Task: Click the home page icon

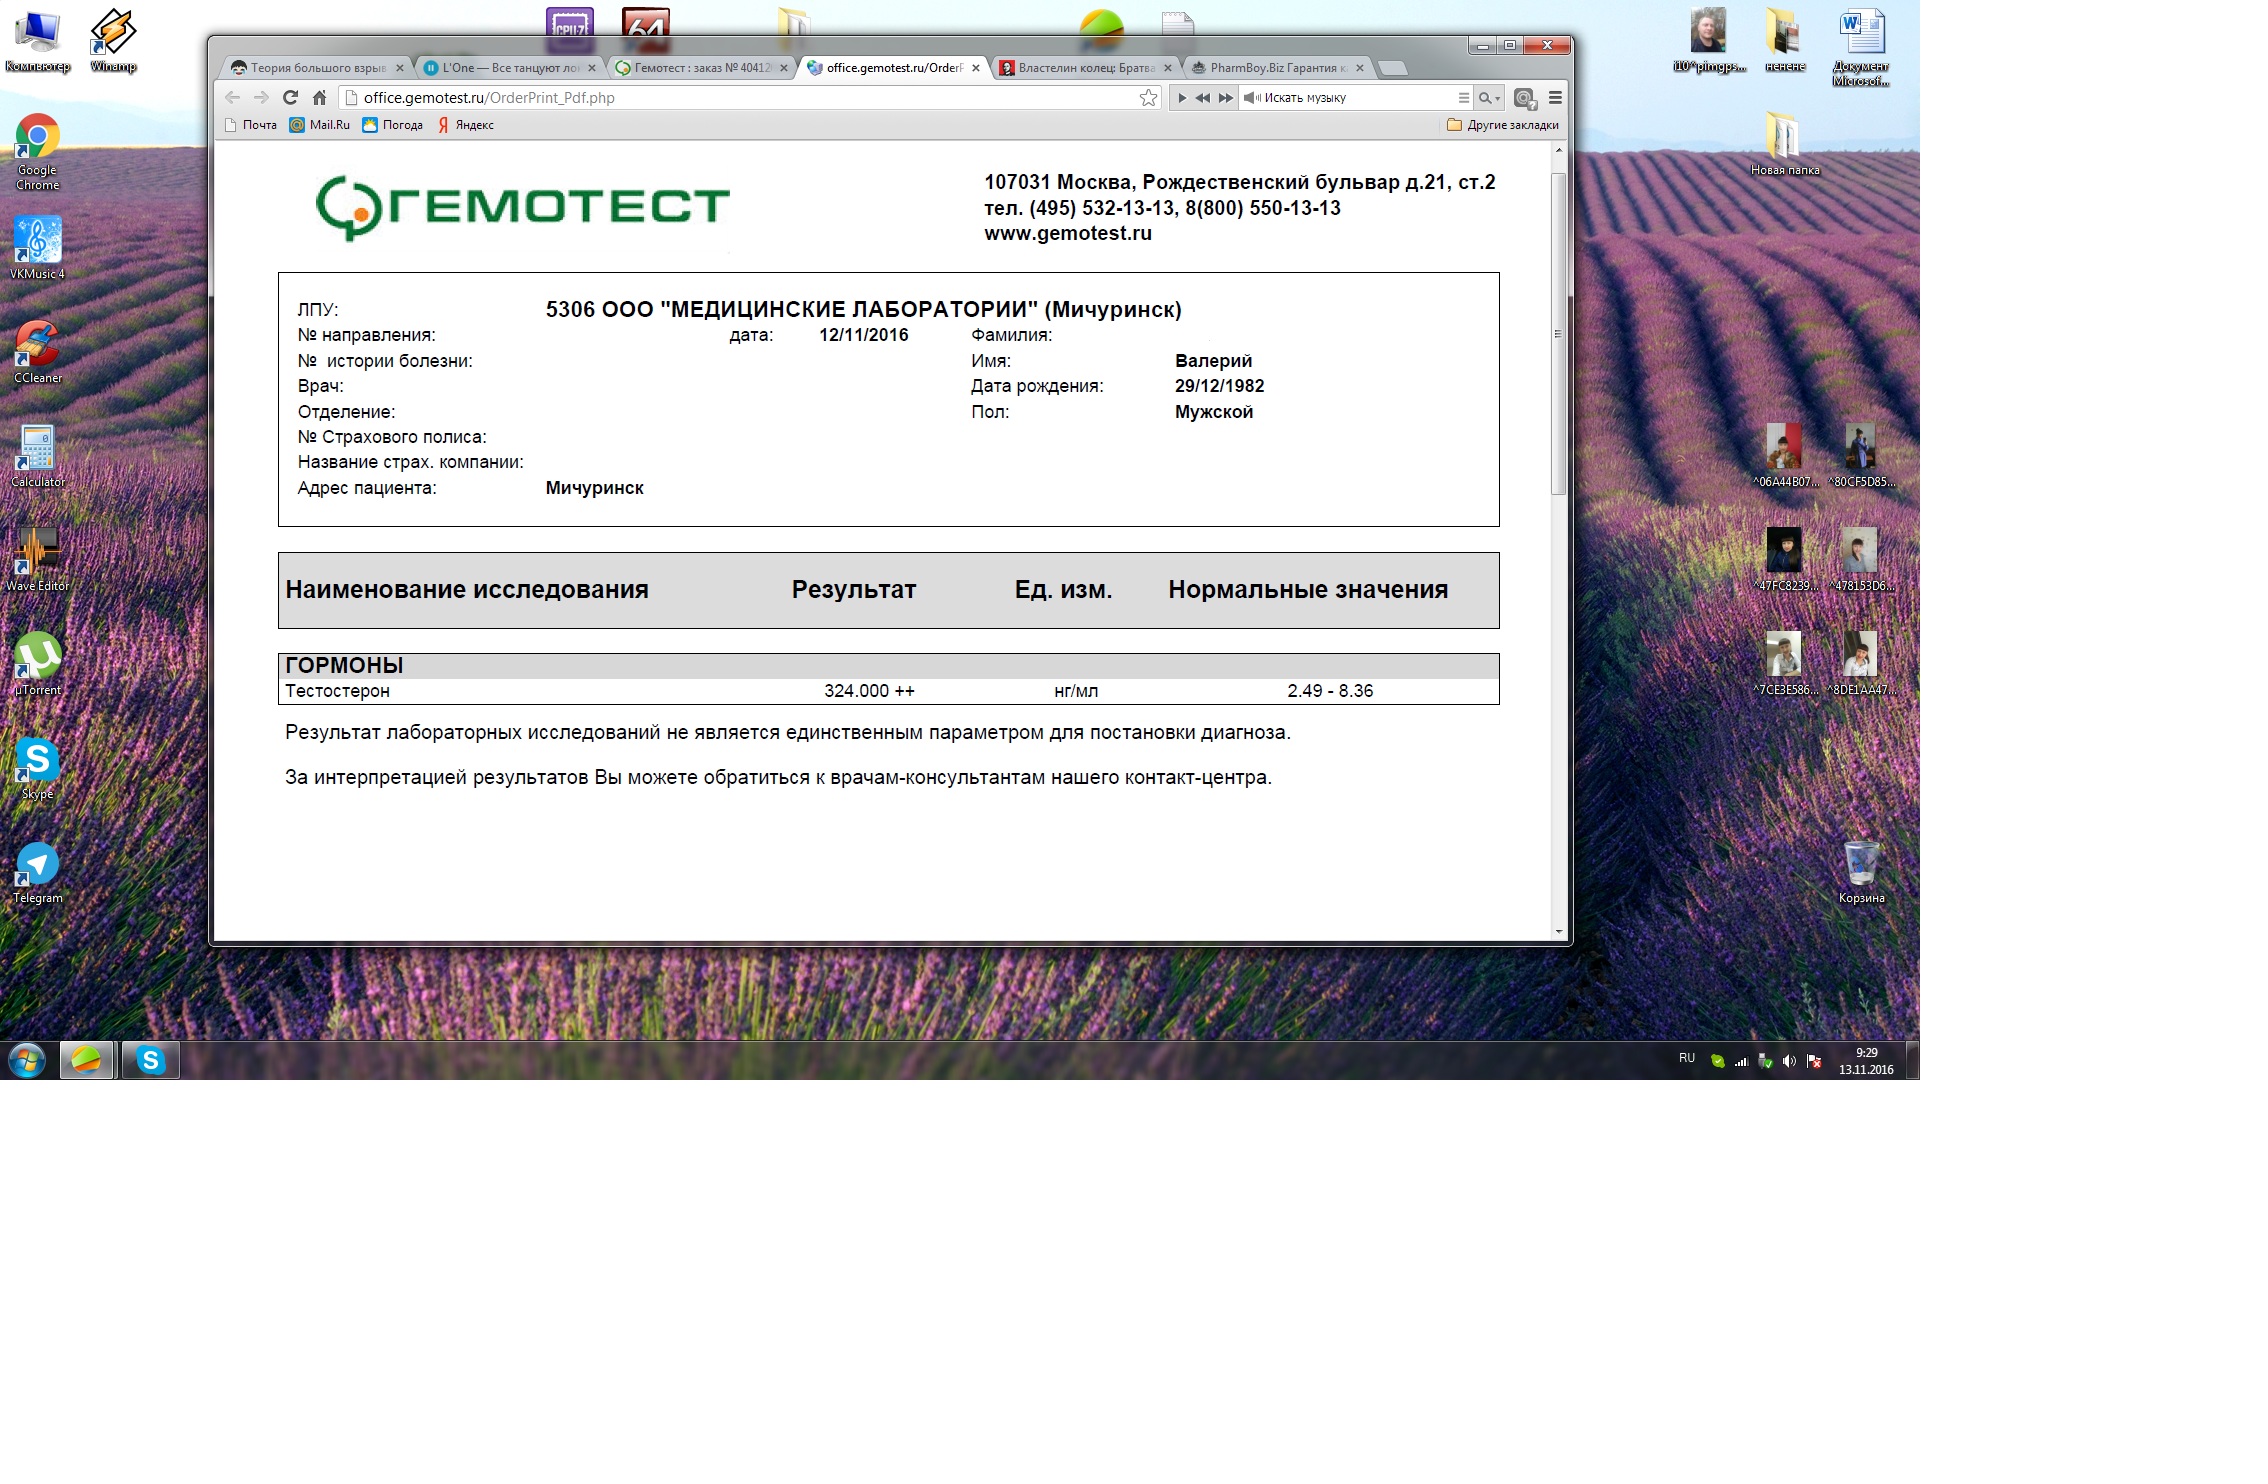Action: point(319,97)
